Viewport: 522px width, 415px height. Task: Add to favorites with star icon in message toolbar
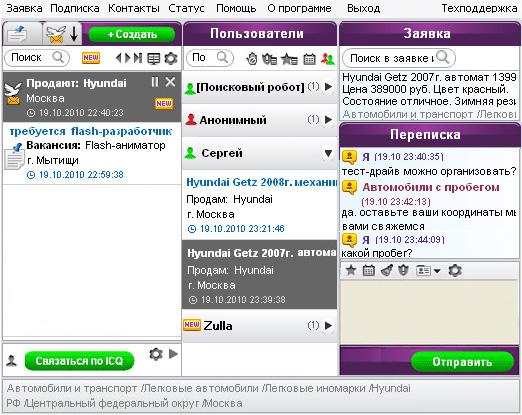point(351,270)
